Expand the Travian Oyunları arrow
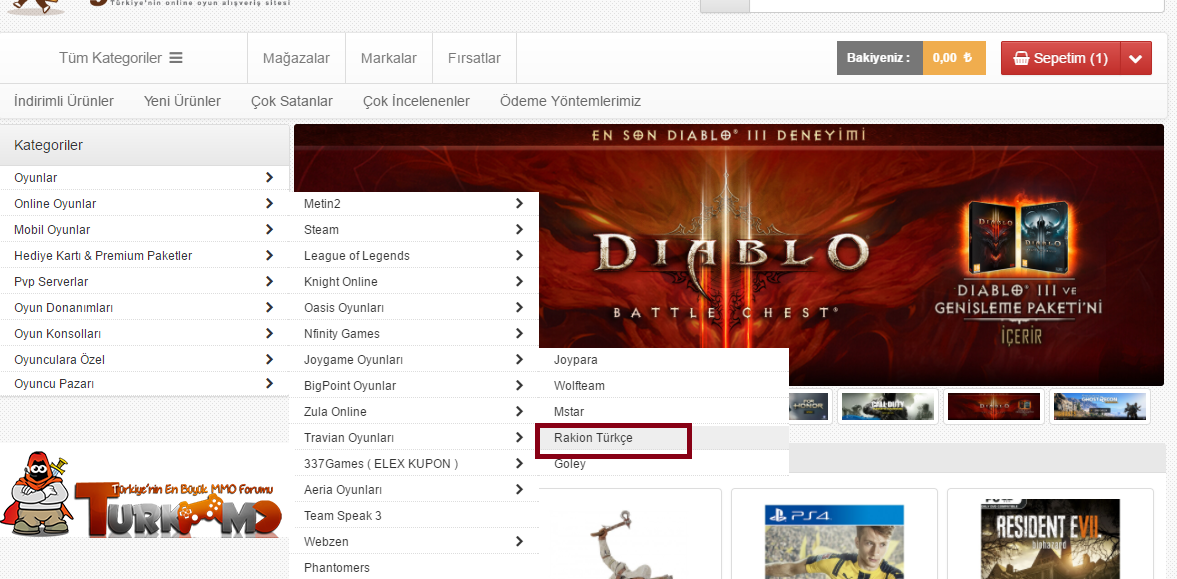Screen dimensions: 1177x579 [519, 438]
